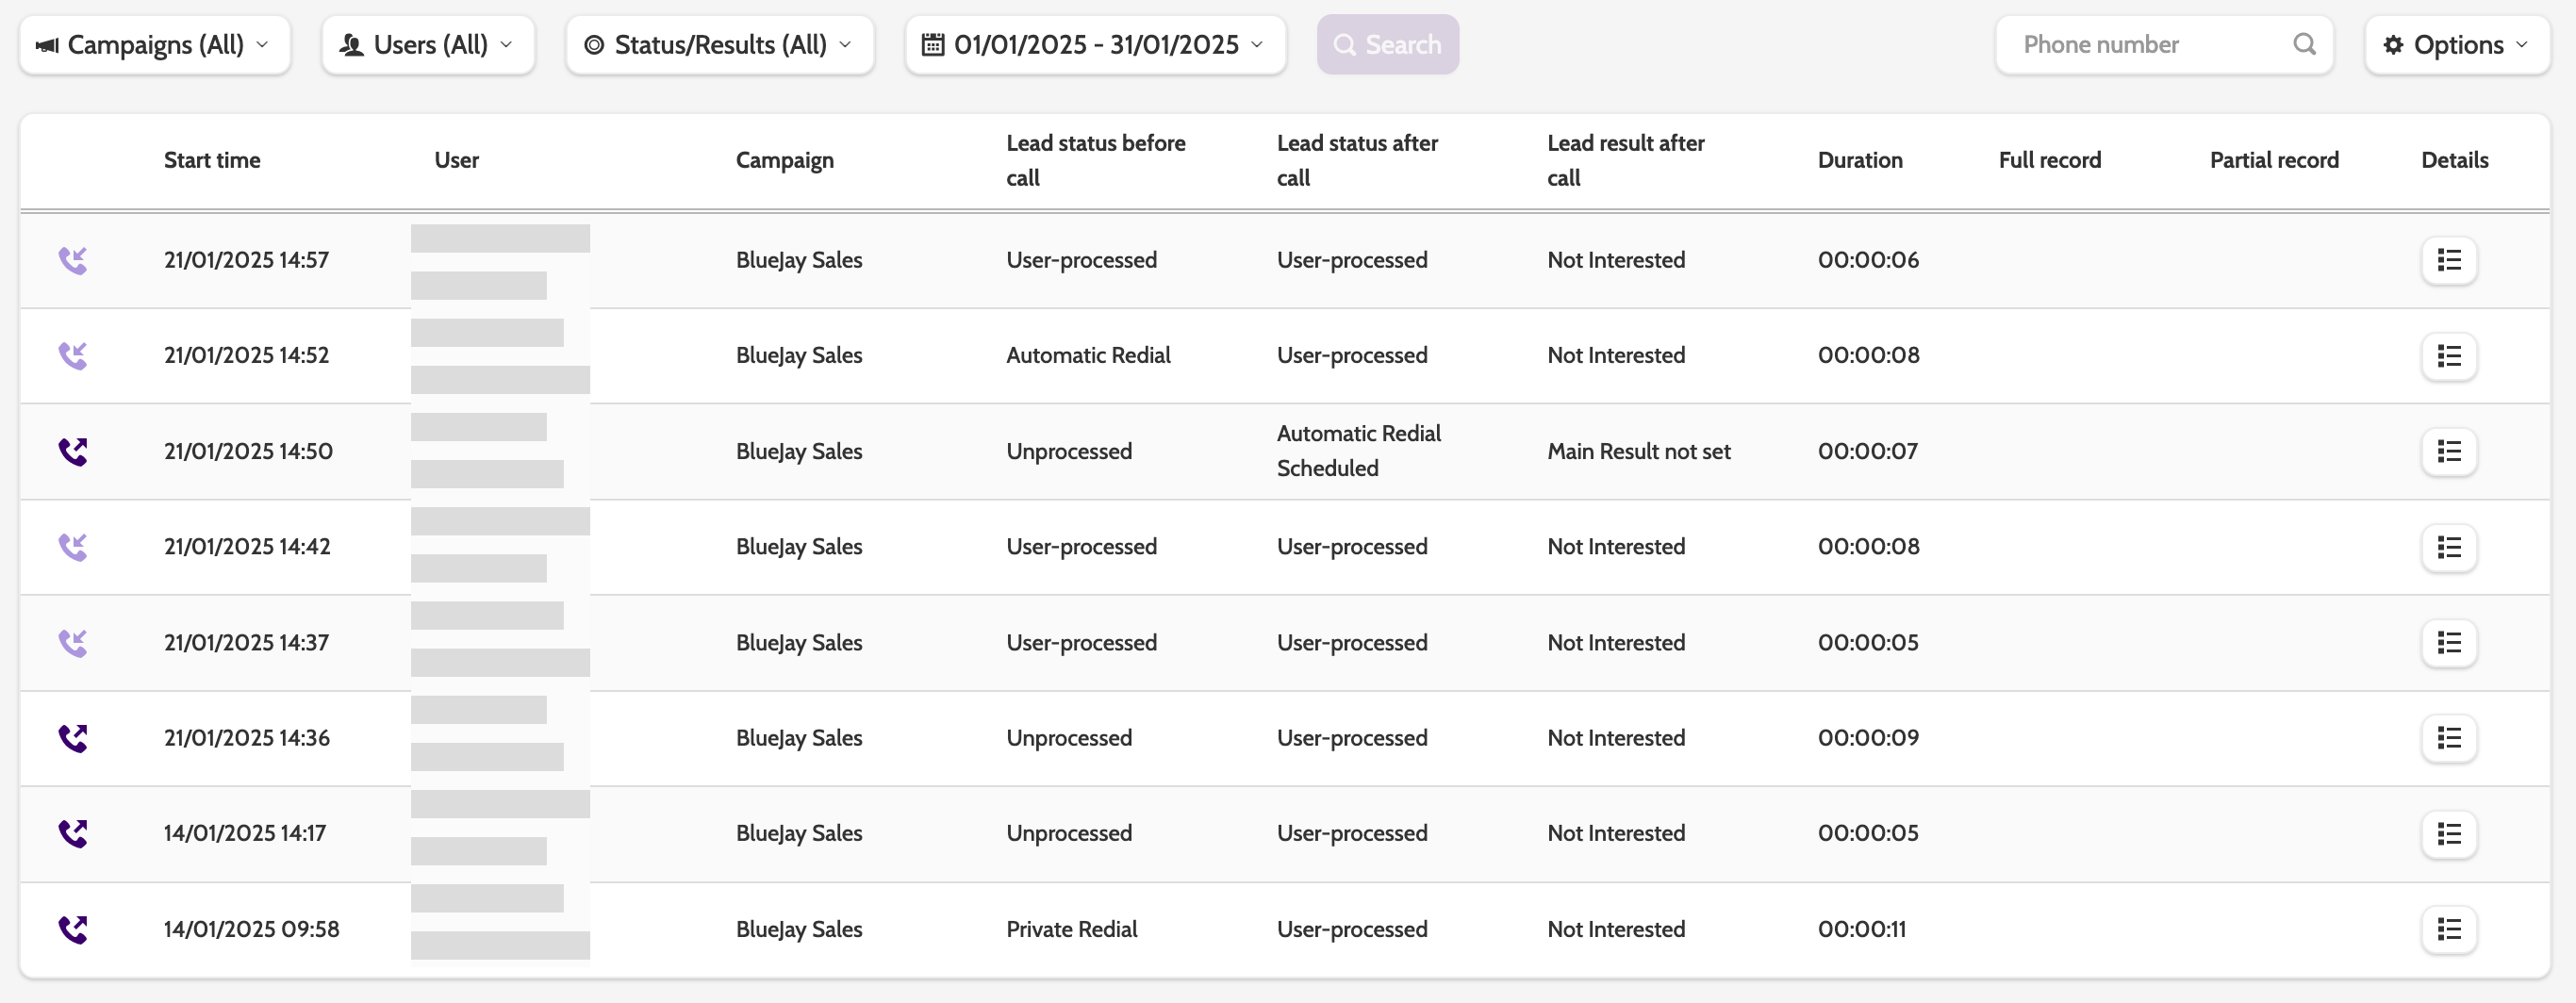2576x1003 pixels.
Task: Click the Duration column header
Action: click(1860, 161)
